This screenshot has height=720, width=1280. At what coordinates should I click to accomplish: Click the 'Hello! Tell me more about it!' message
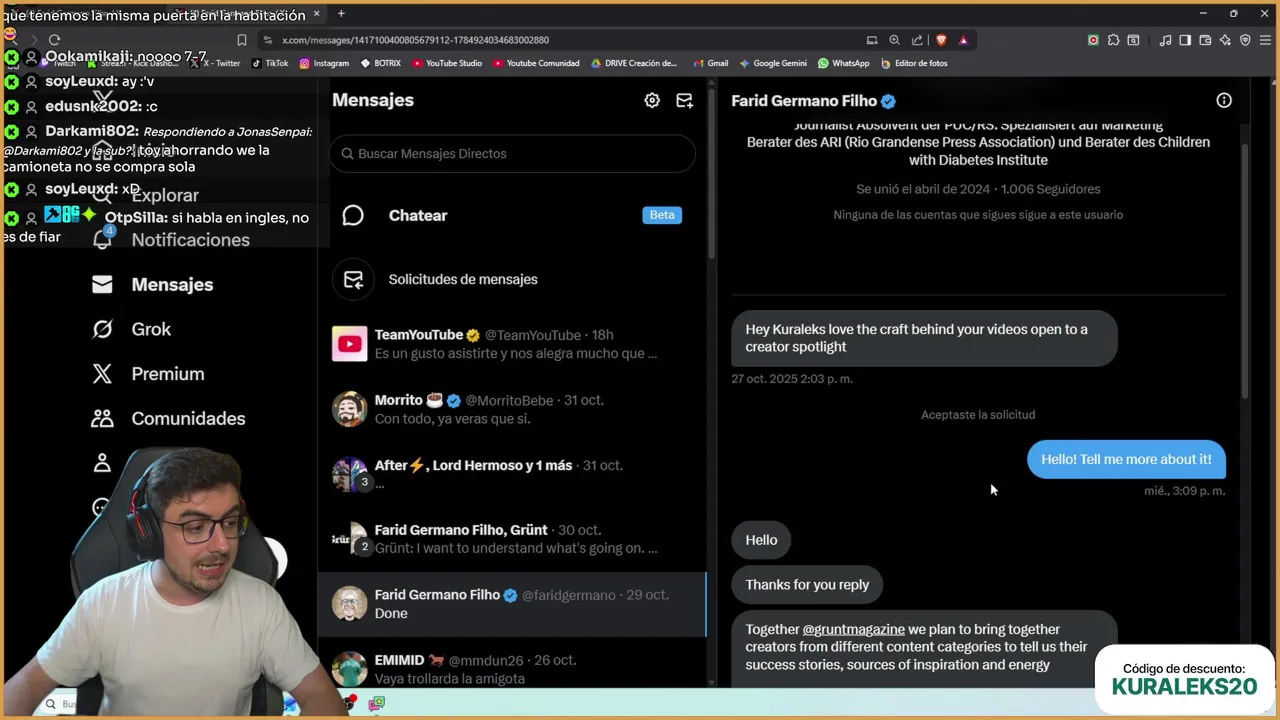tap(1126, 460)
